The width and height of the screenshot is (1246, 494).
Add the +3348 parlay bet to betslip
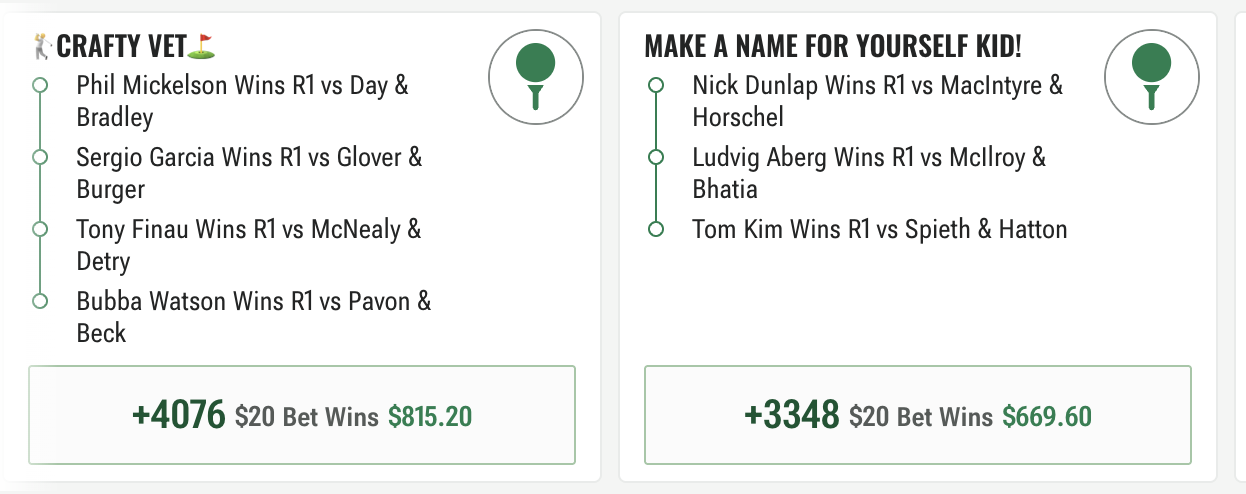click(x=918, y=415)
